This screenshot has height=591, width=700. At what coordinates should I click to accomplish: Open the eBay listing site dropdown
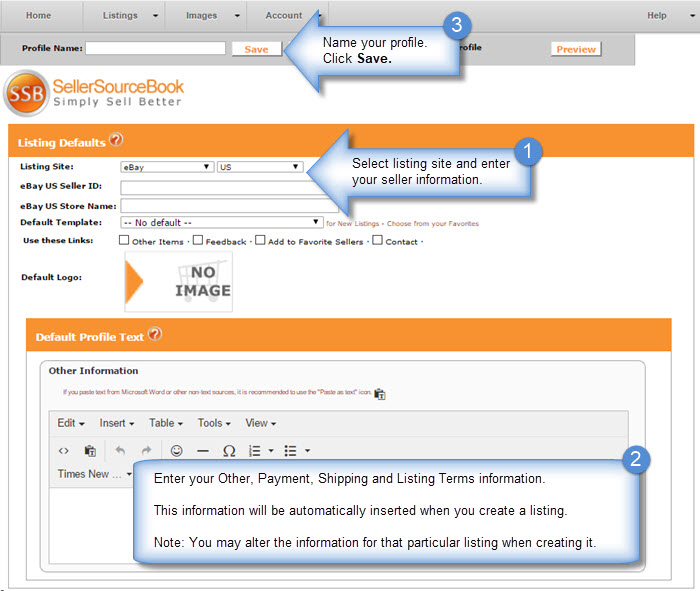coord(167,167)
